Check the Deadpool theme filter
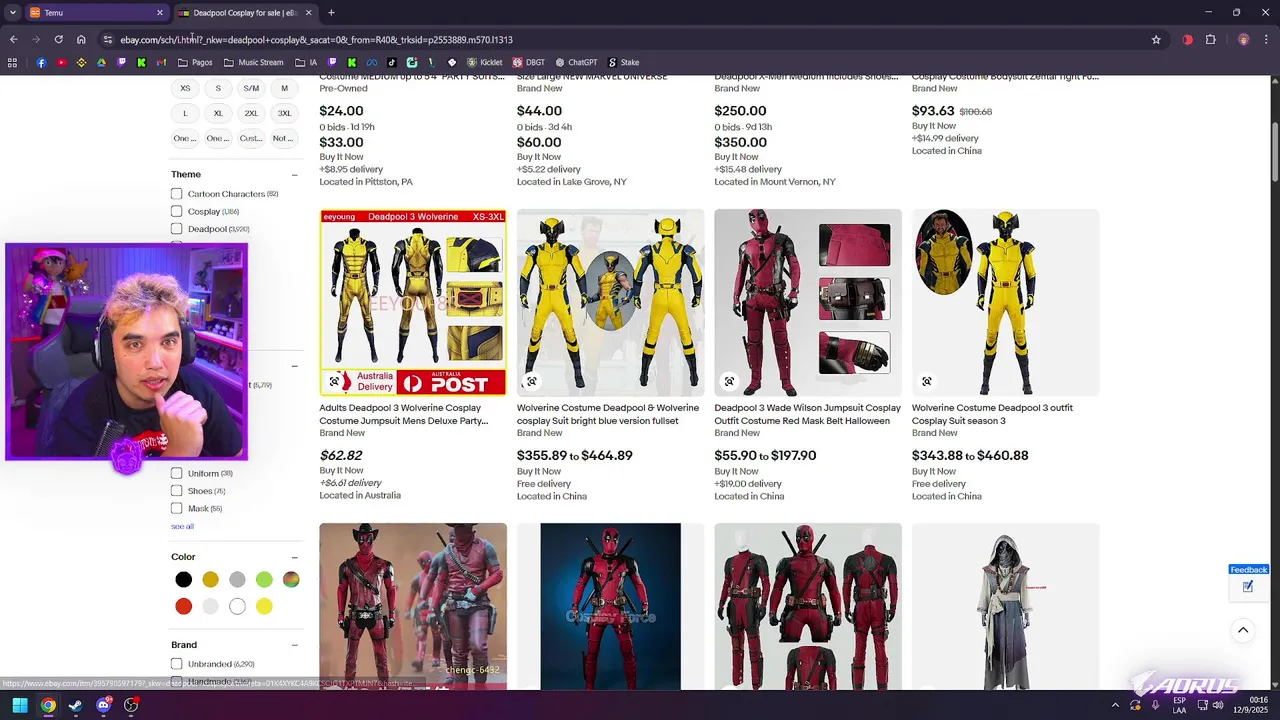This screenshot has width=1280, height=720. pyautogui.click(x=176, y=229)
